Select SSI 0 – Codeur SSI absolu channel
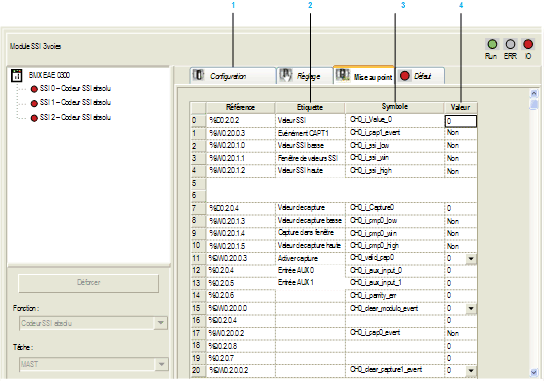 (x=75, y=88)
